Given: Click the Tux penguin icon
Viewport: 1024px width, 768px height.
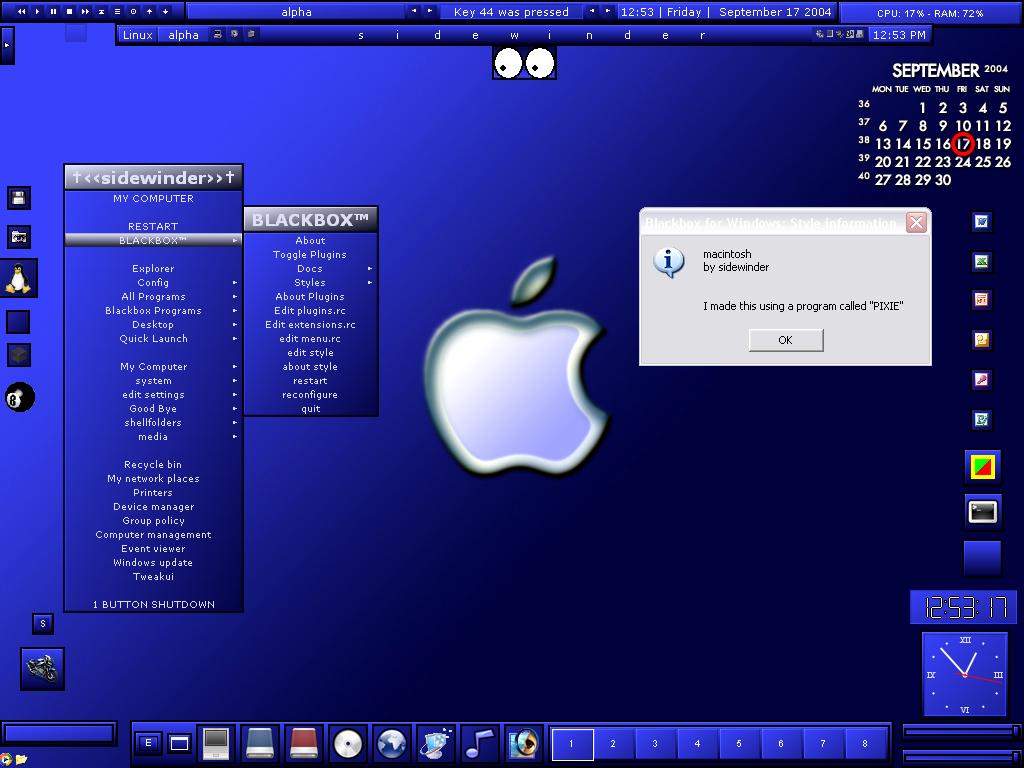Looking at the screenshot, I should (x=18, y=278).
